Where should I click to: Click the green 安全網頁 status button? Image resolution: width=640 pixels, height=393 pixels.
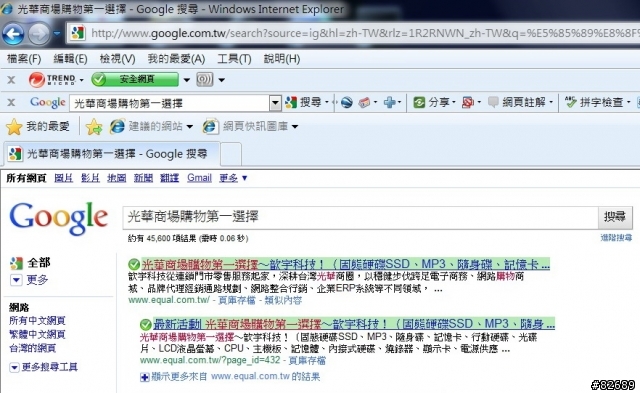pos(135,79)
